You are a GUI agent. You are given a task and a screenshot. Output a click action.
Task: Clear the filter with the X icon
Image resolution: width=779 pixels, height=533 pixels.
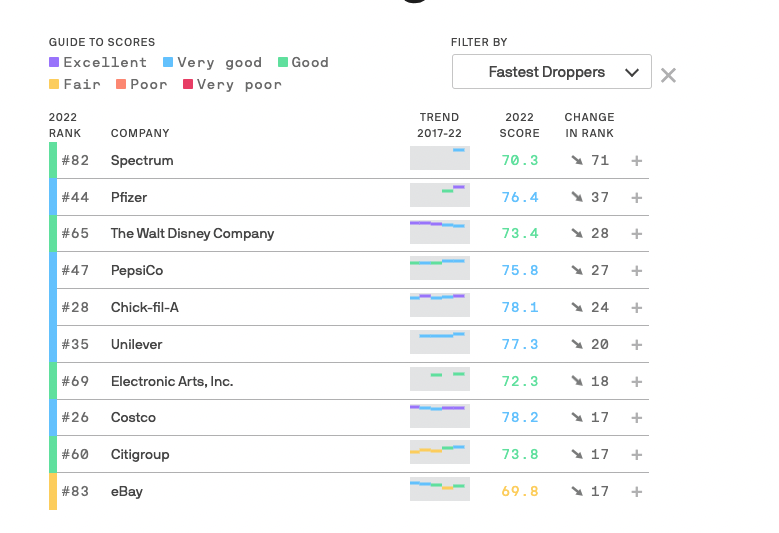tap(668, 75)
